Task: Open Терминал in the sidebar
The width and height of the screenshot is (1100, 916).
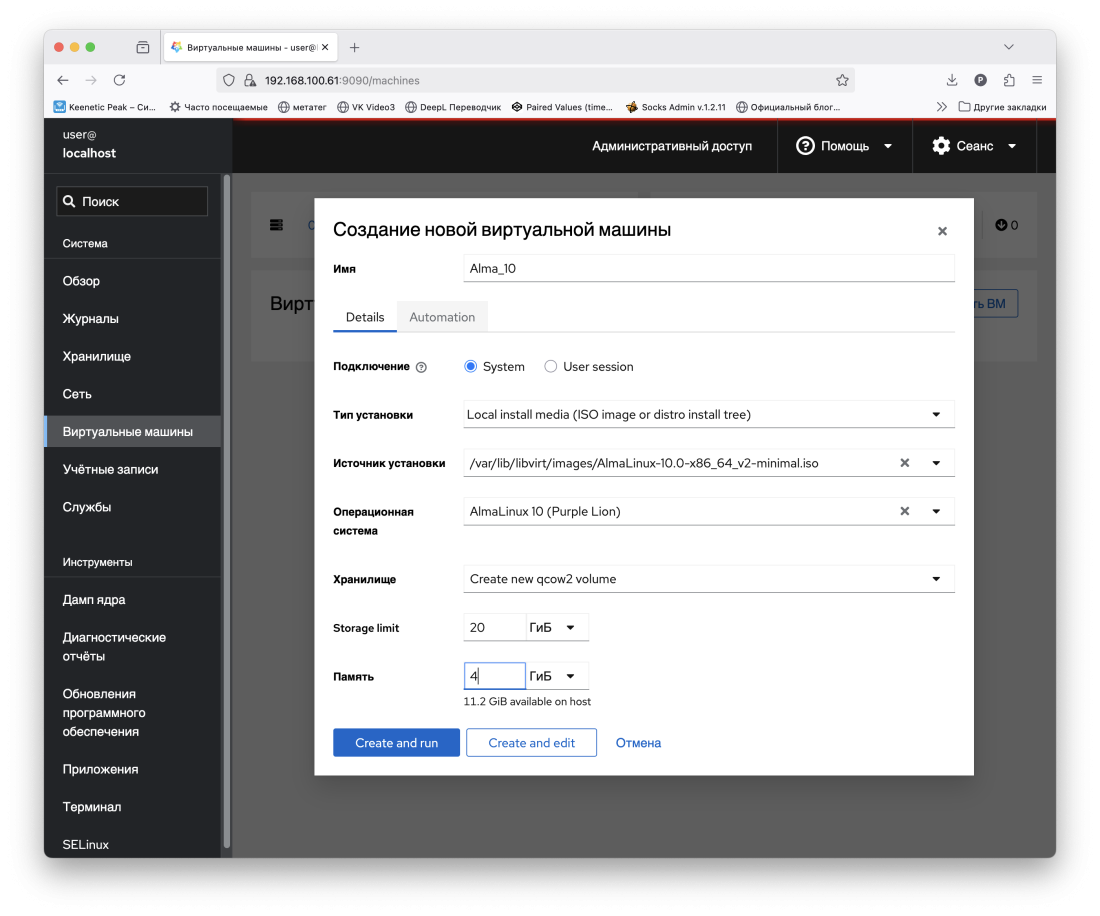Action: tap(91, 807)
